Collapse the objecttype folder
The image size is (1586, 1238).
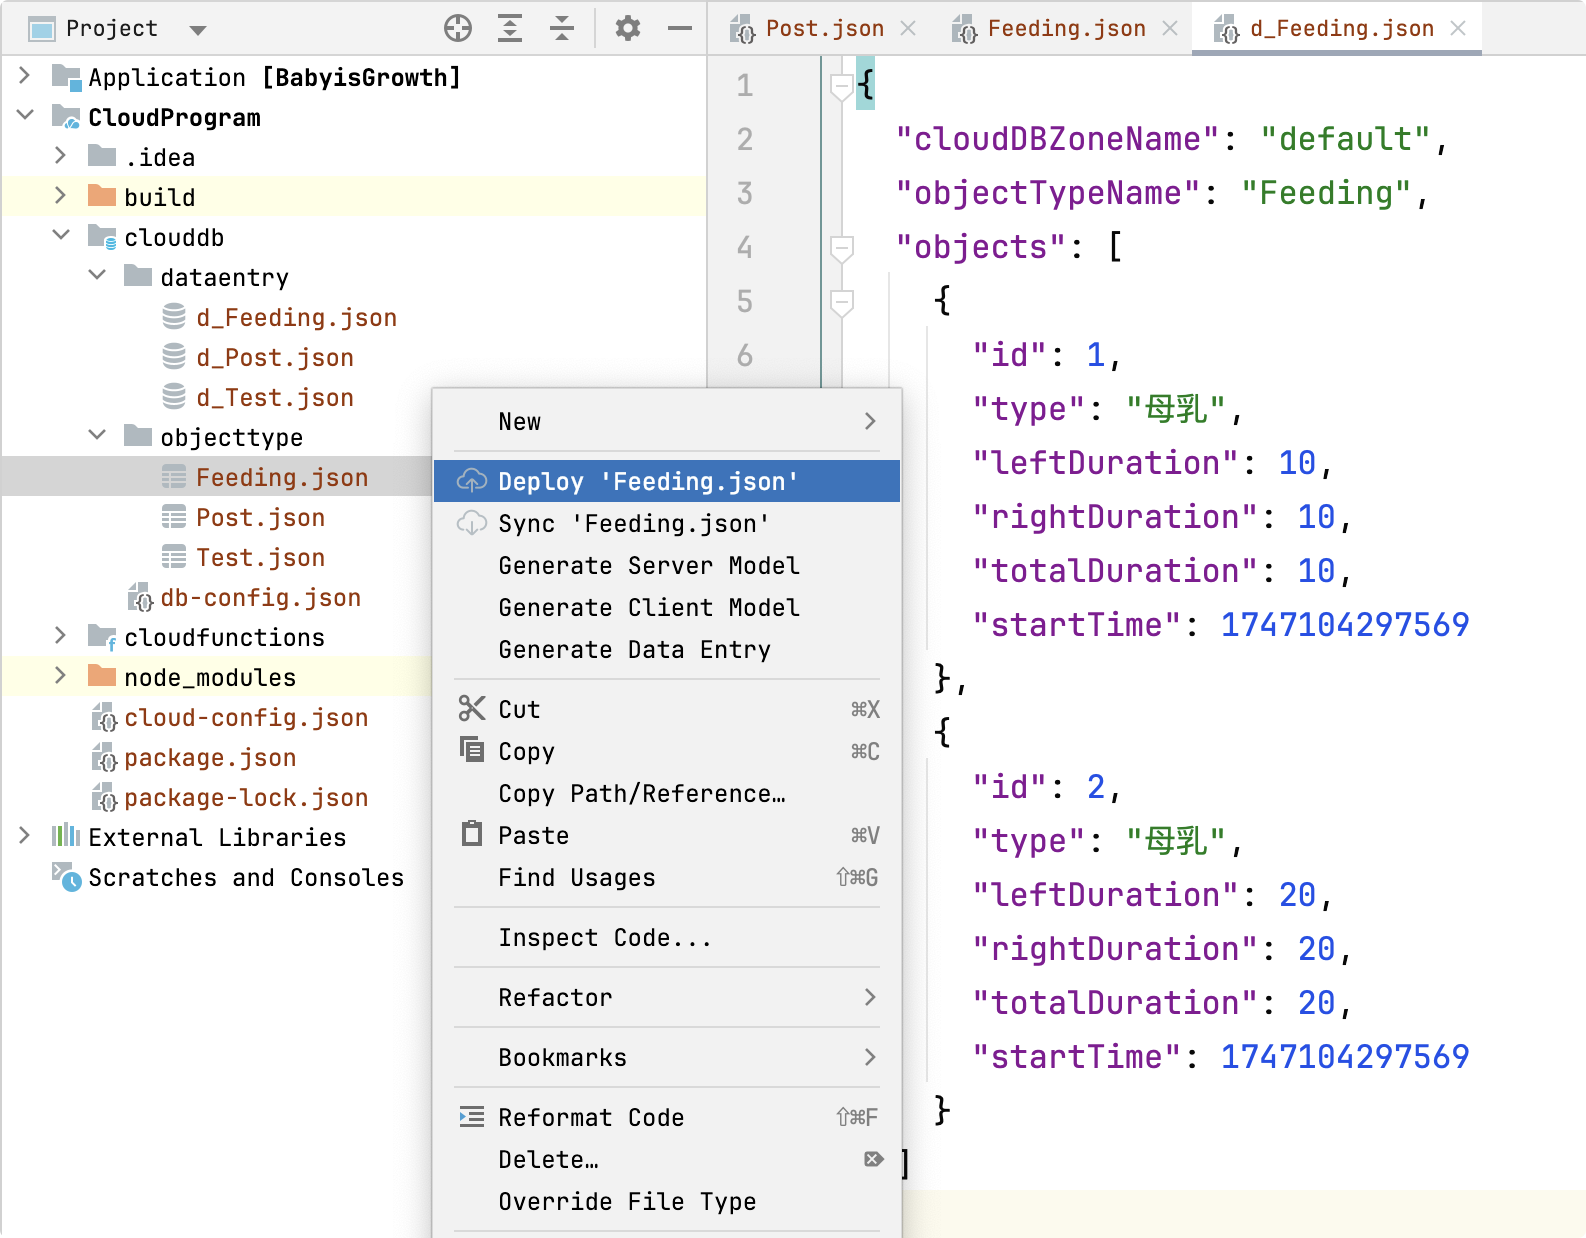(x=97, y=436)
